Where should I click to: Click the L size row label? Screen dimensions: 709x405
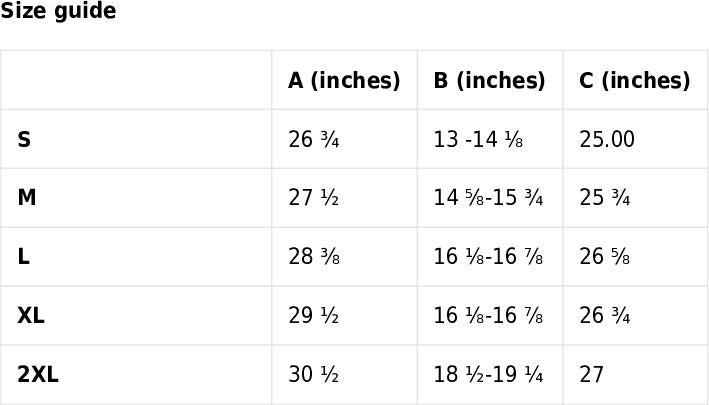tap(24, 257)
